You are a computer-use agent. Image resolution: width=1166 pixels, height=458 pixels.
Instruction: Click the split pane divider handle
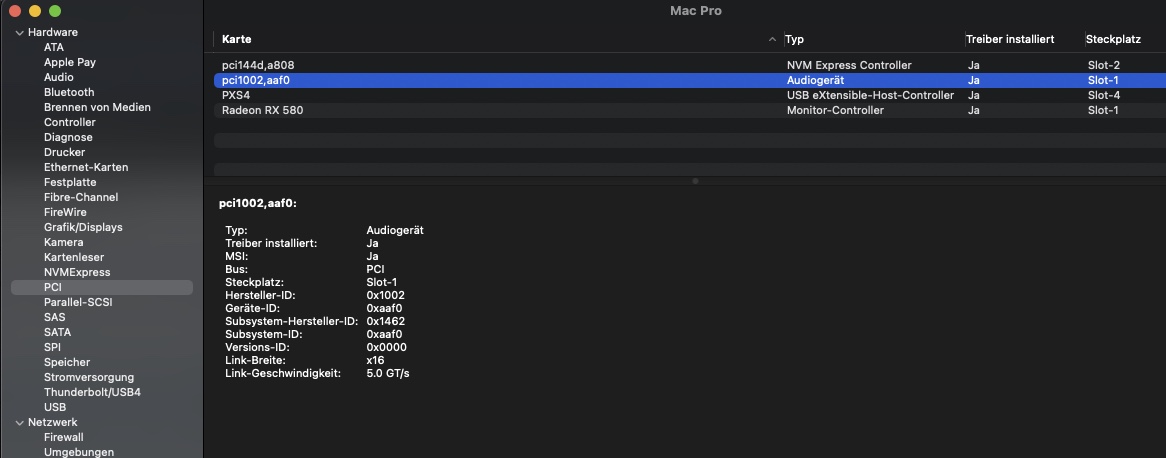point(694,181)
